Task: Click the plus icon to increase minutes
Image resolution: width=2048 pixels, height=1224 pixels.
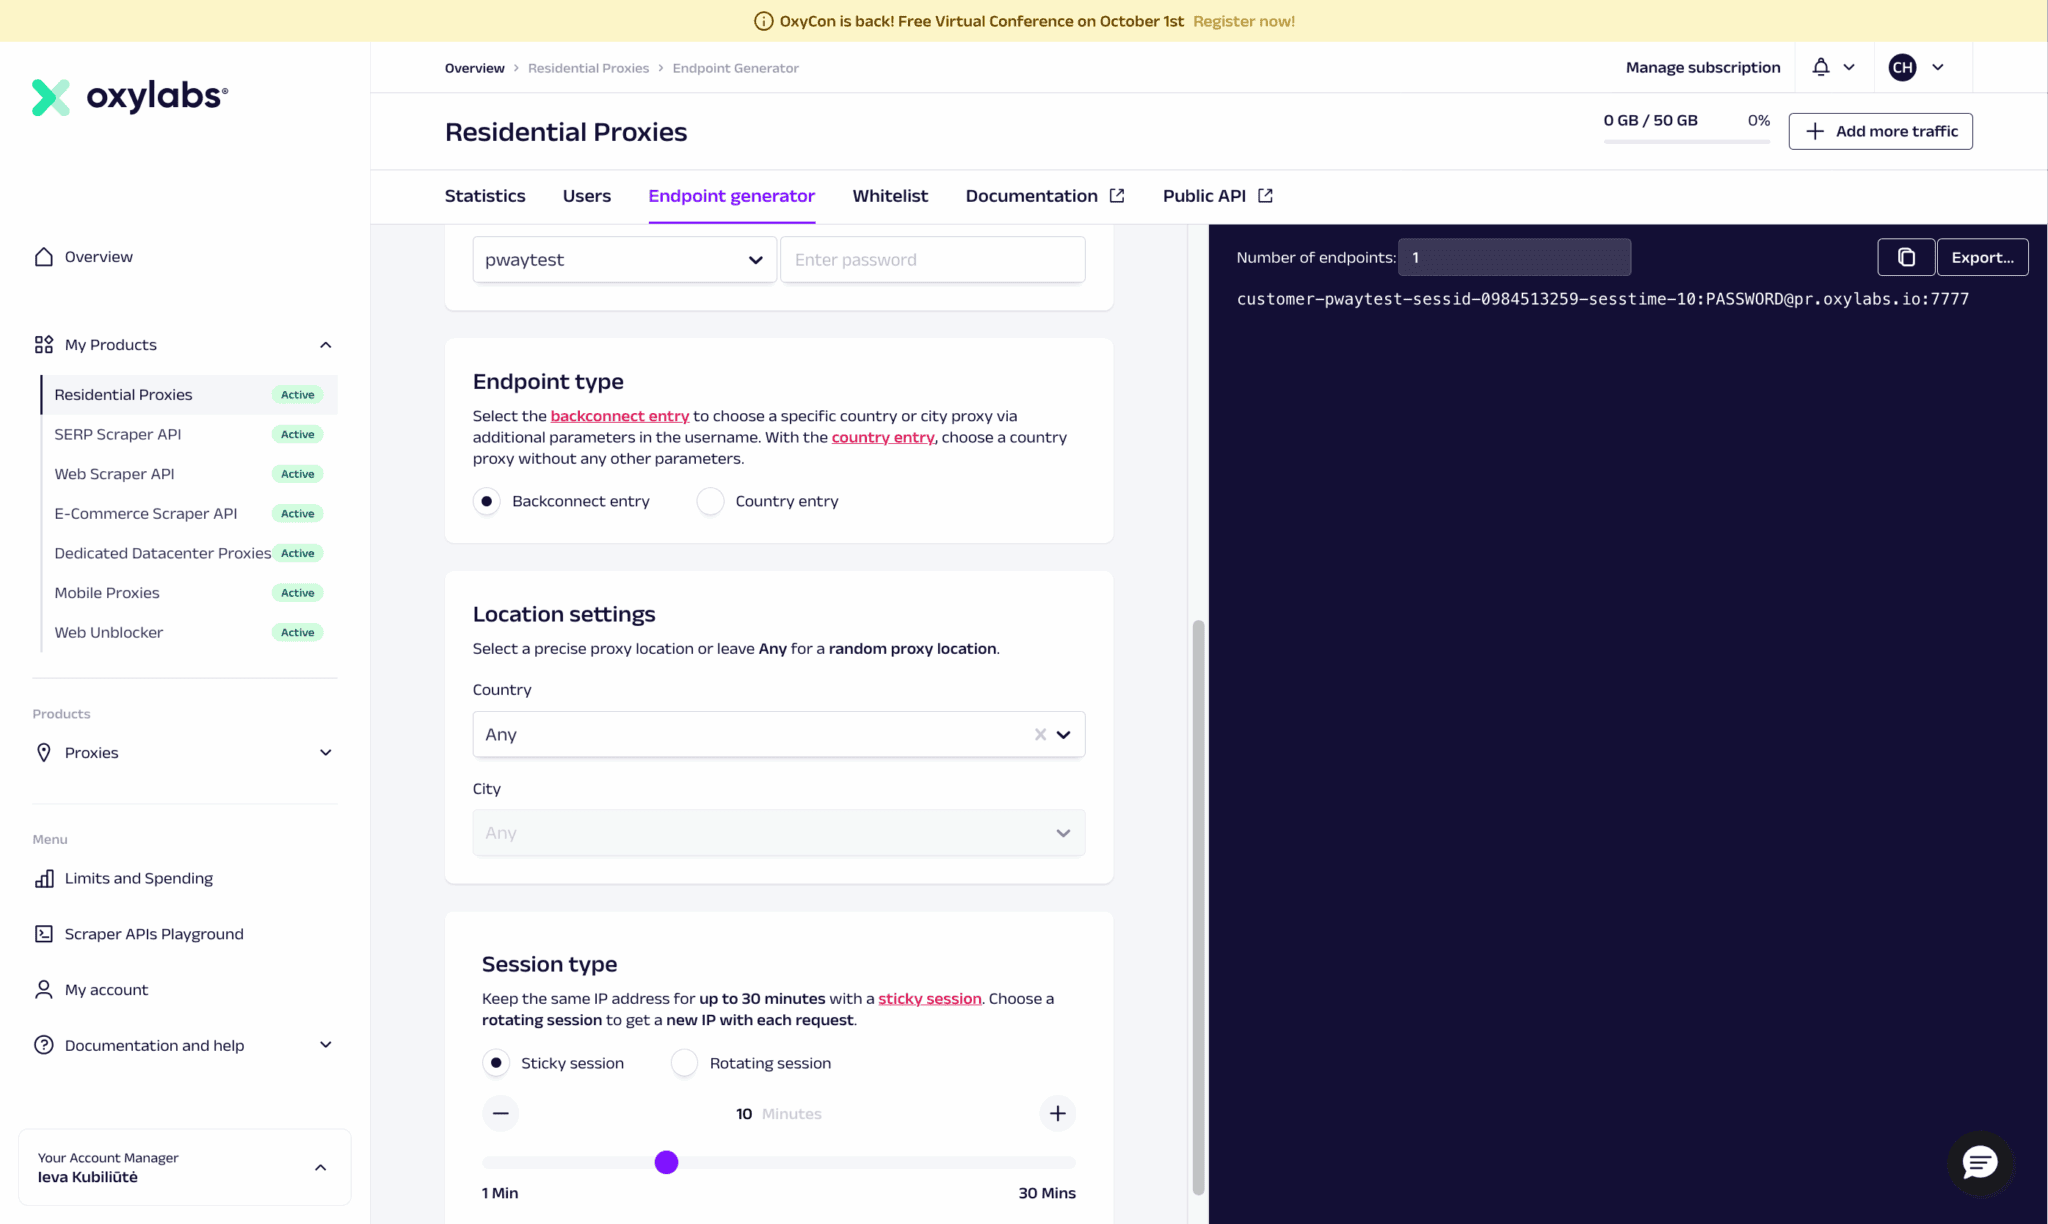Action: (1057, 1113)
